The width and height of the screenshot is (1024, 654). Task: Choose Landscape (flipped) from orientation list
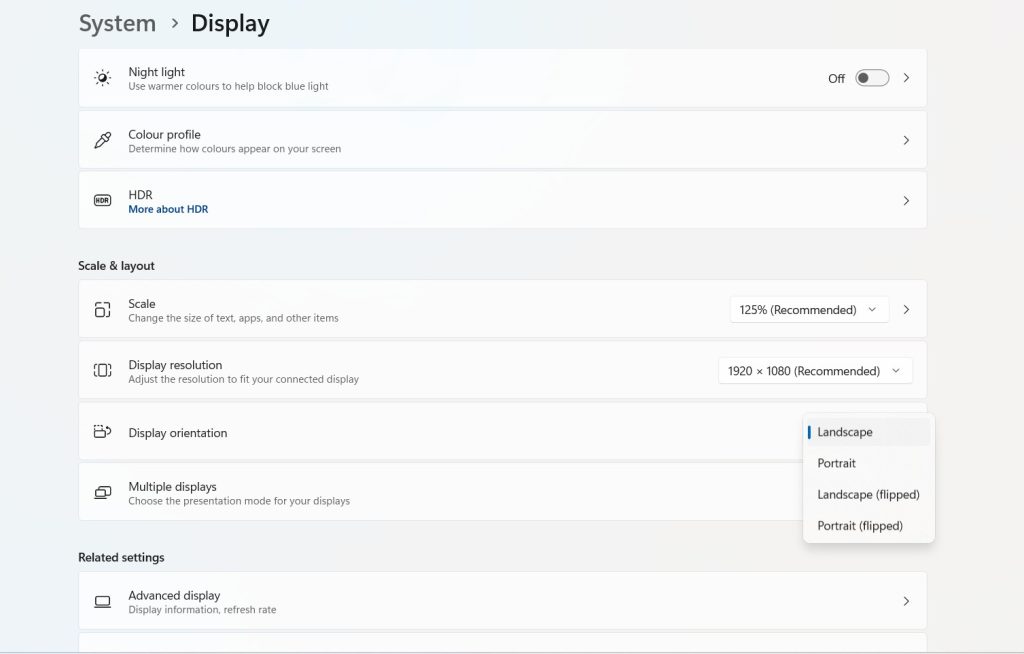pyautogui.click(x=868, y=494)
